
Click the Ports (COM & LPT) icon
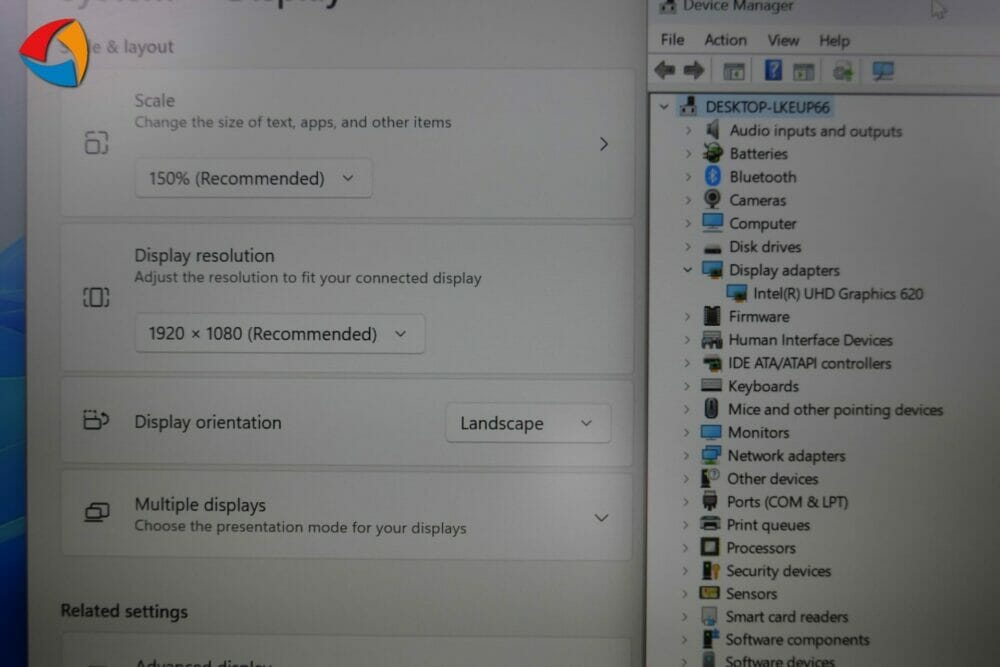pos(710,501)
